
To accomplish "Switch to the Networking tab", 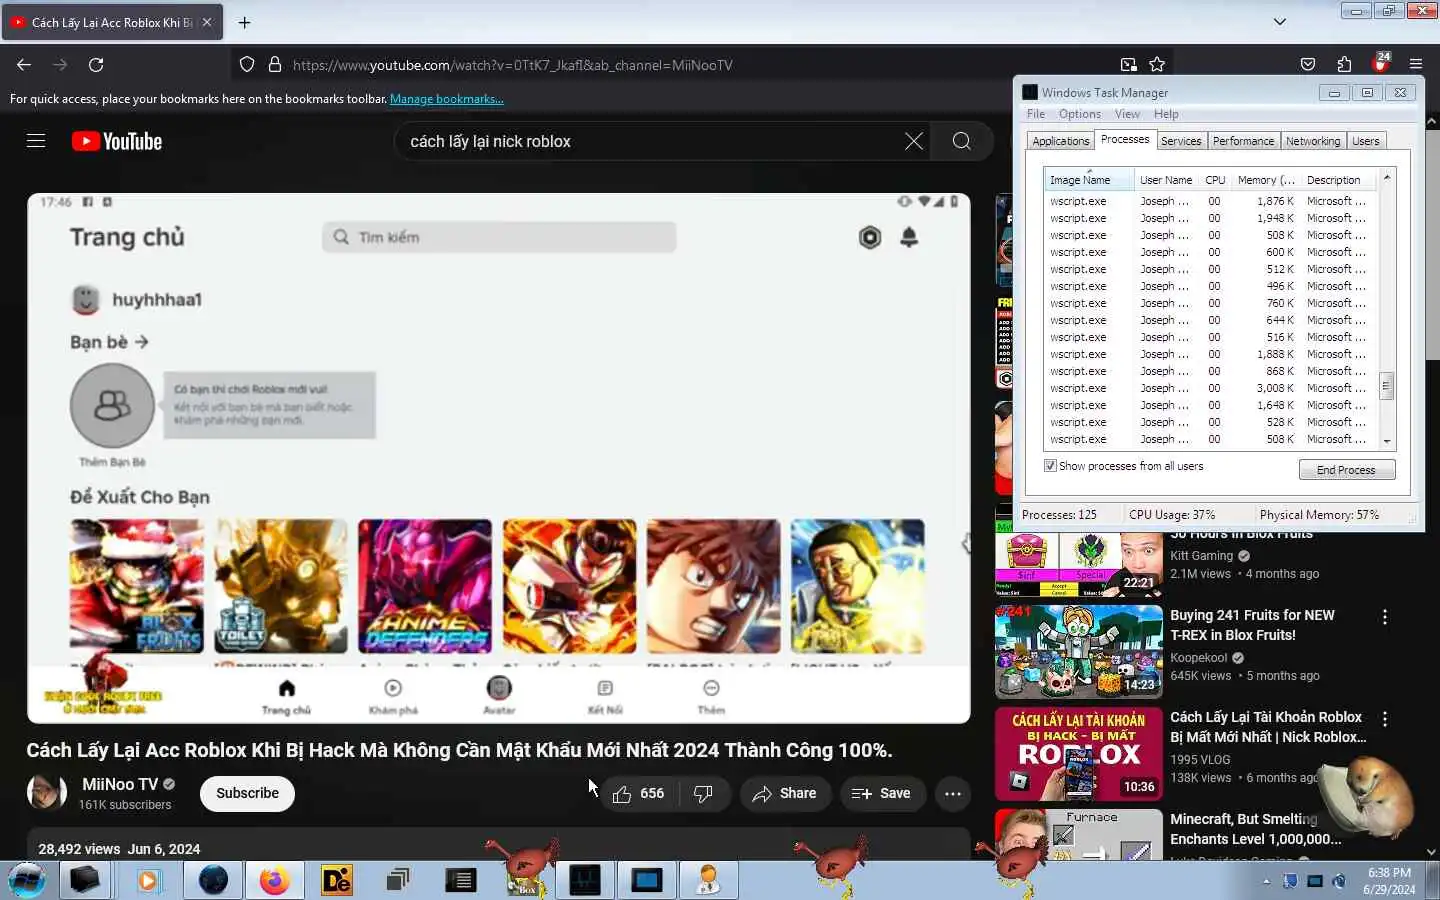I will pyautogui.click(x=1313, y=141).
